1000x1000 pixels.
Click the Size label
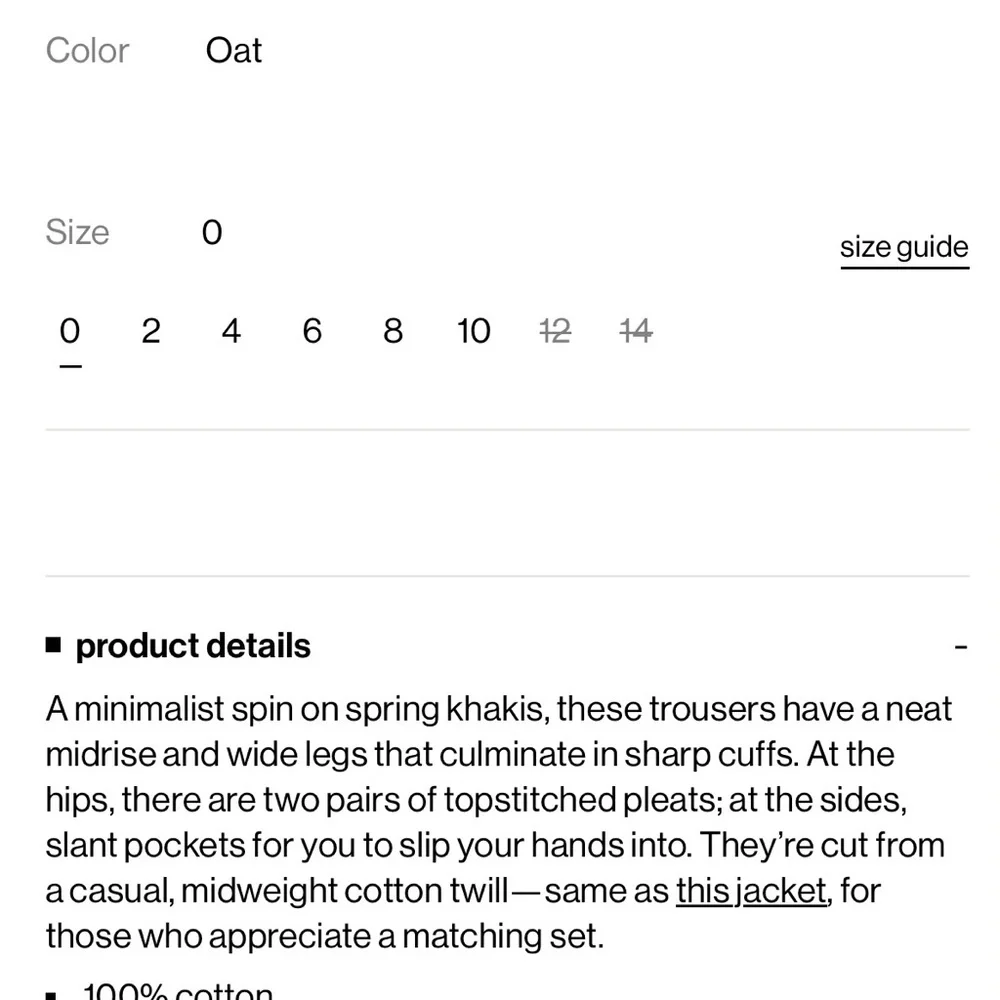(x=77, y=232)
